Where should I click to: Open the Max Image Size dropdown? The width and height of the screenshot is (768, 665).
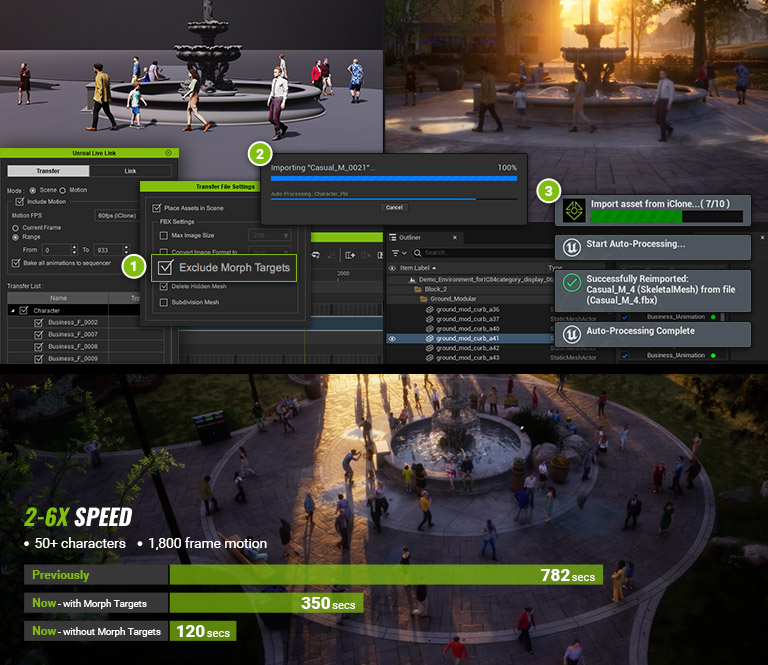click(x=268, y=235)
